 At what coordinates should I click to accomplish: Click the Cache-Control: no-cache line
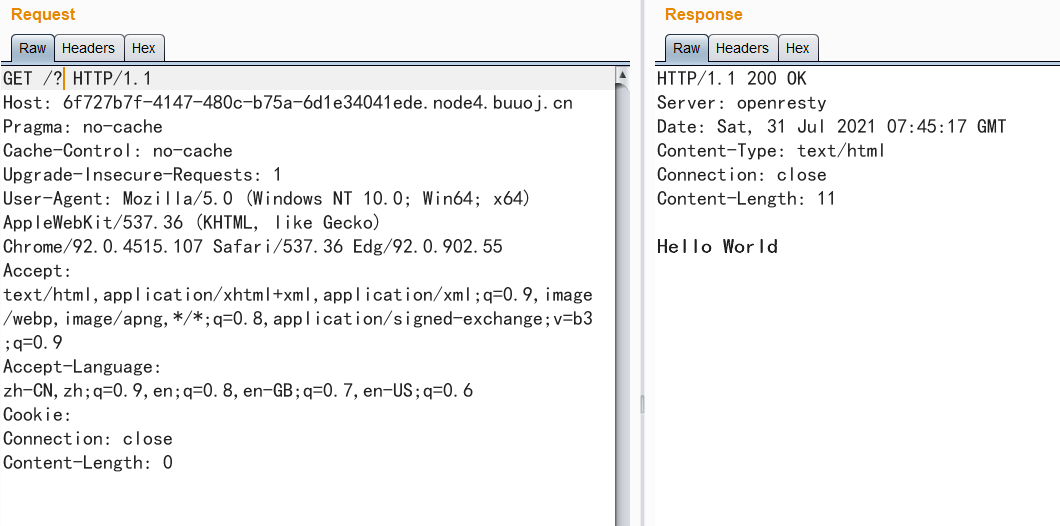click(118, 151)
